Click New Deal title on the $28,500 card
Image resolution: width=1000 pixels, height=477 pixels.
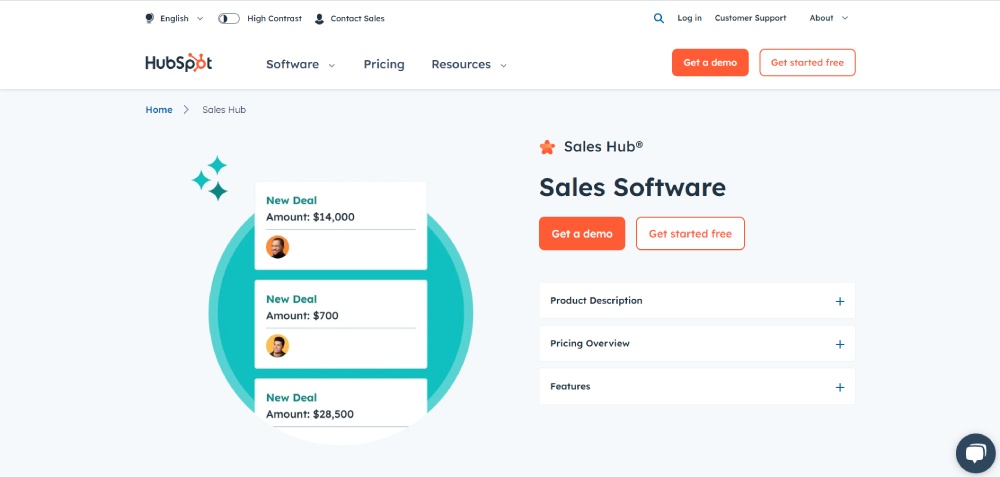click(291, 398)
